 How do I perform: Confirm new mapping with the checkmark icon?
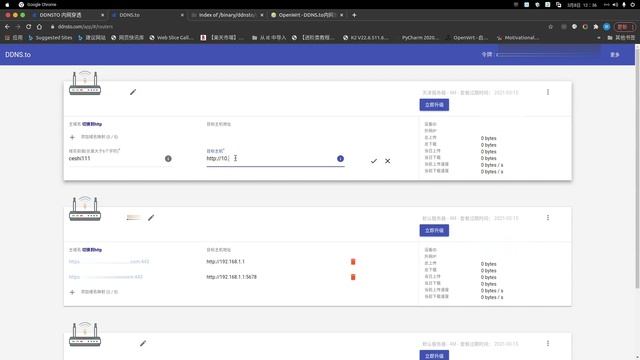pyautogui.click(x=373, y=161)
